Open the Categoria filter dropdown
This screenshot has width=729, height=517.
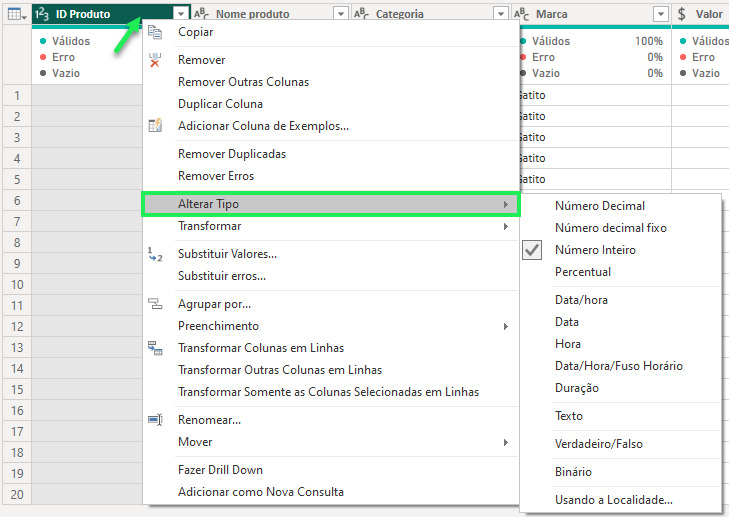(x=501, y=14)
